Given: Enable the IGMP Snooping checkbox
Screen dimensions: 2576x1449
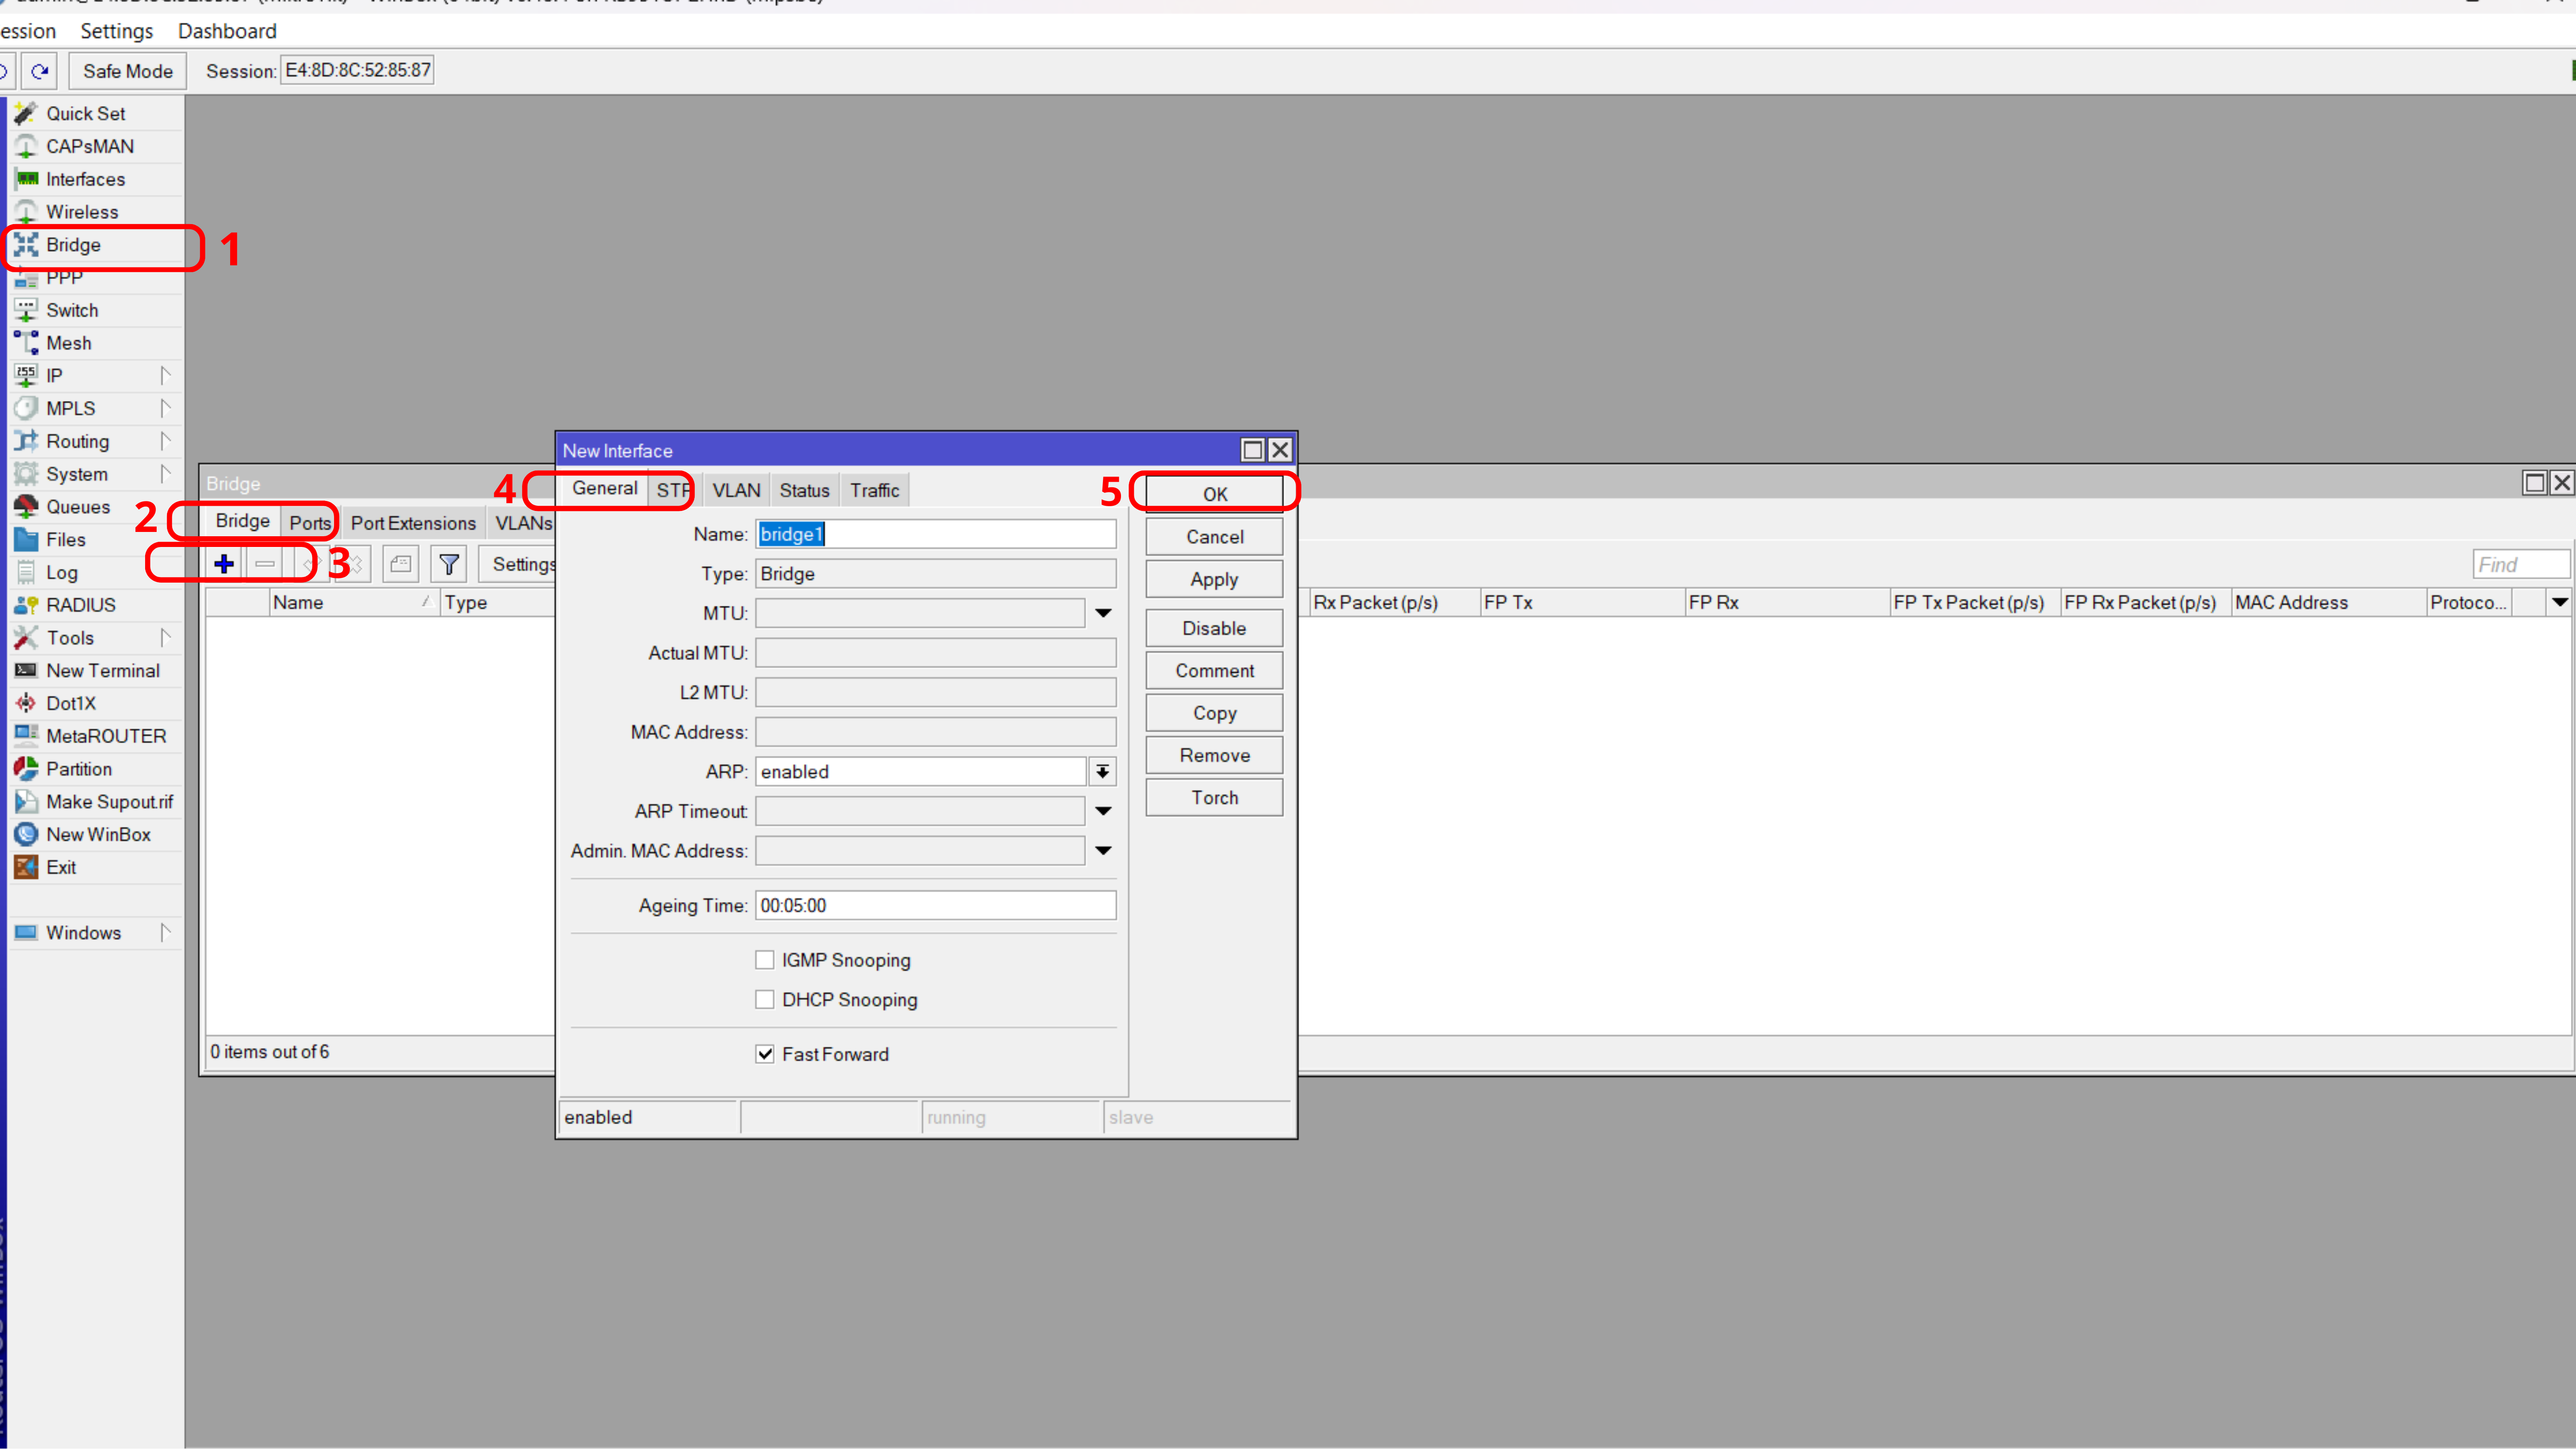Looking at the screenshot, I should pos(765,960).
